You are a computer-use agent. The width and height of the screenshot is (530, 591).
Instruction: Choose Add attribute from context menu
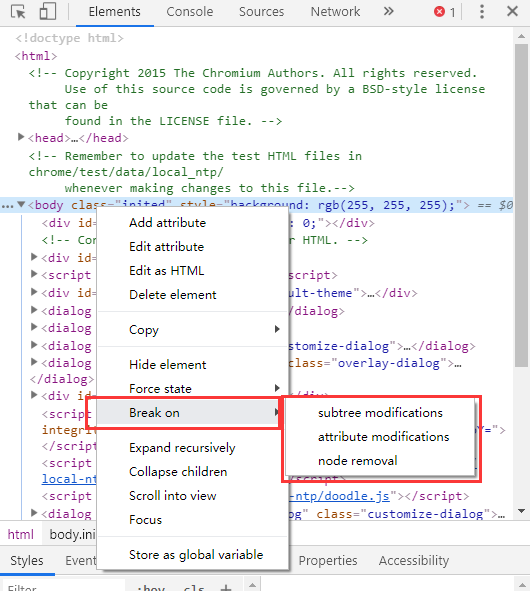coord(192,223)
